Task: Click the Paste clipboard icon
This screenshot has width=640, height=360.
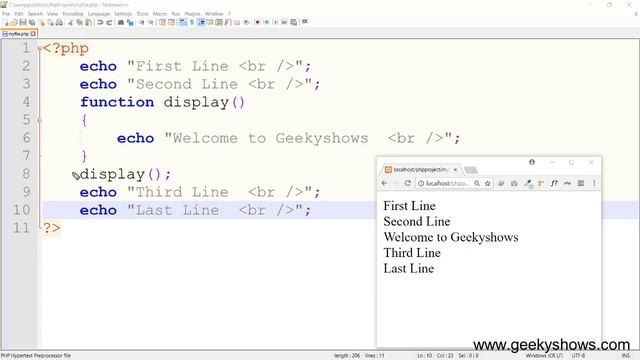Action: pos(88,22)
